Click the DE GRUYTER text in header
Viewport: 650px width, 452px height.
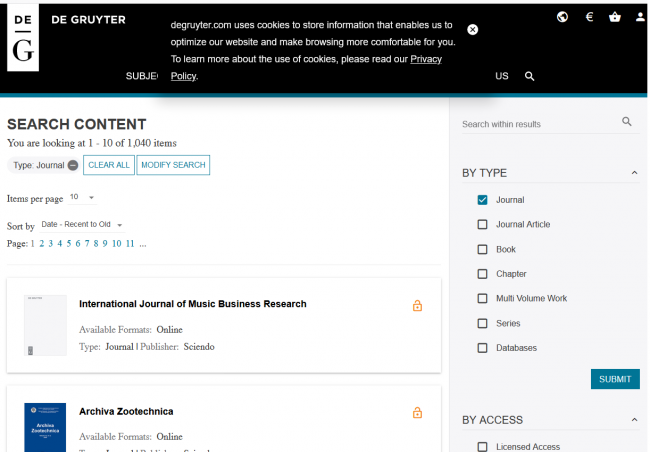pos(88,19)
